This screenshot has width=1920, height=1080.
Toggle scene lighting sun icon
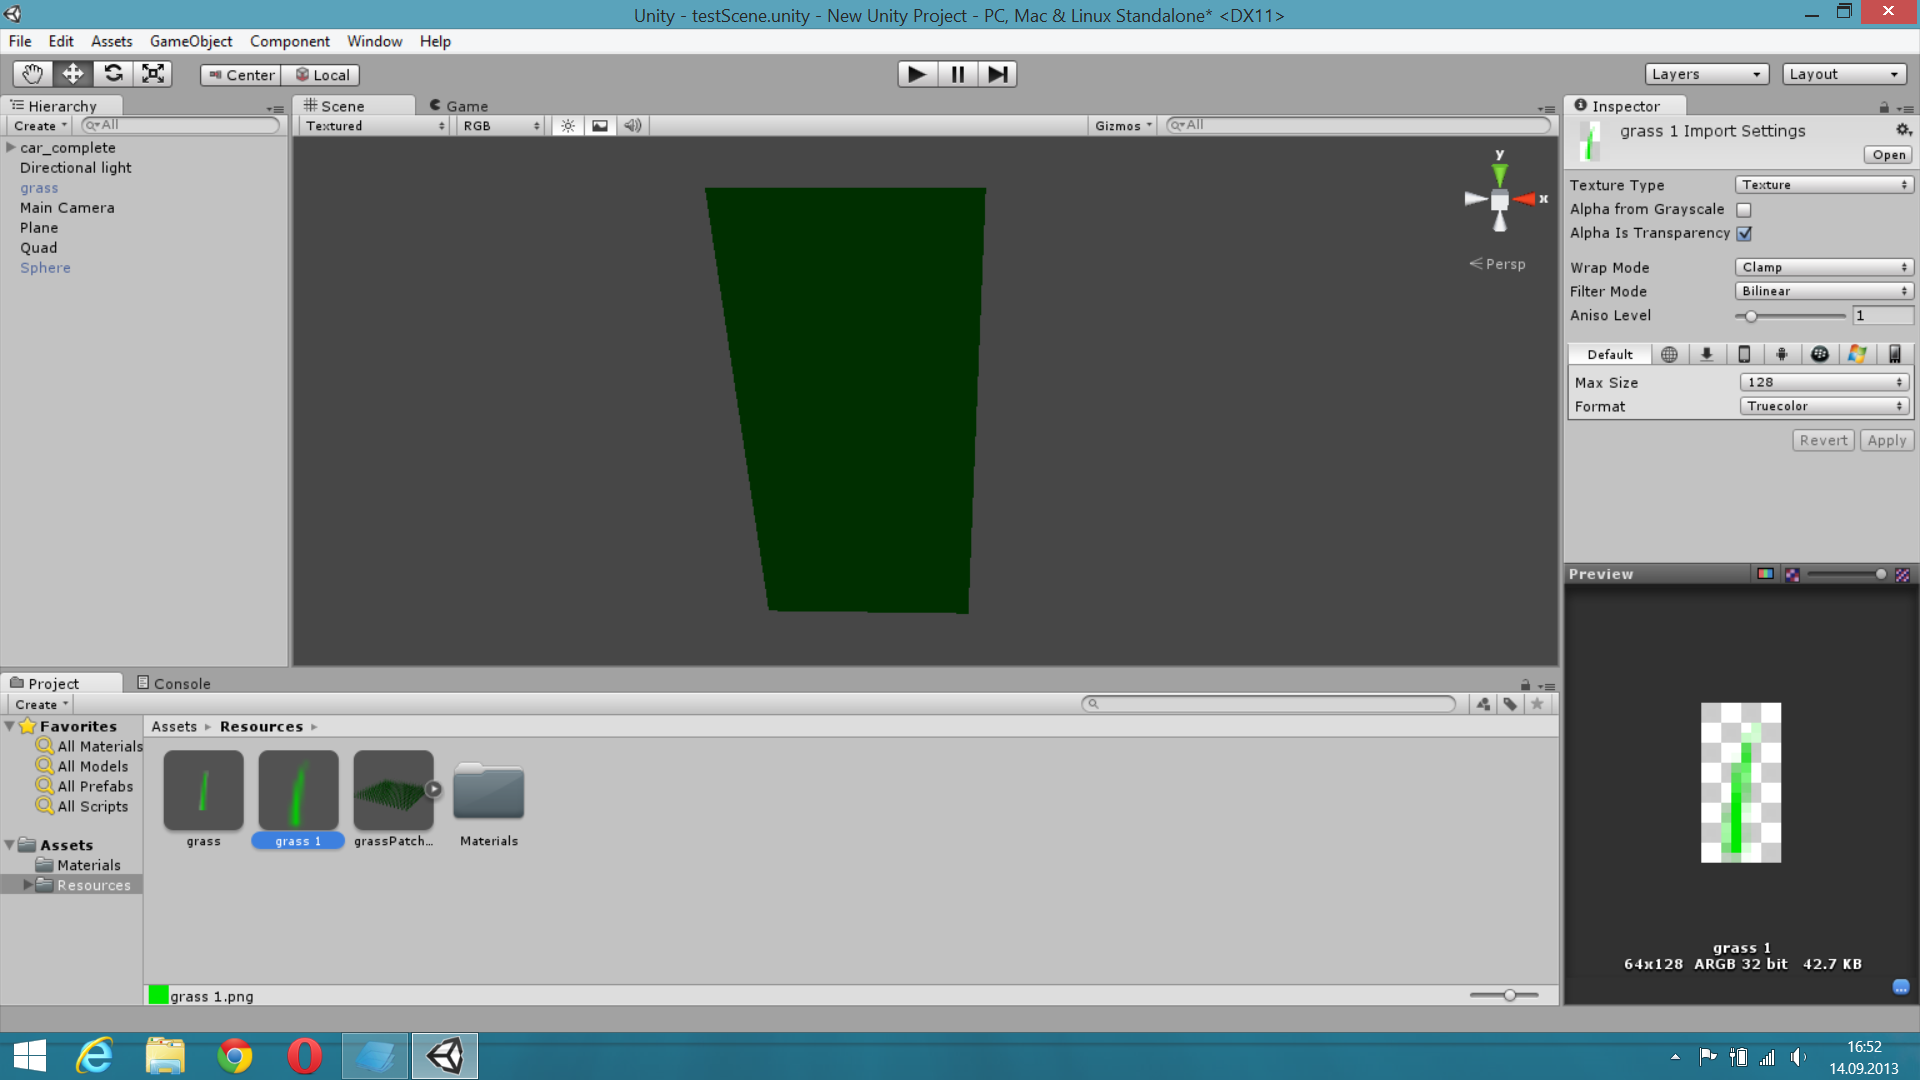click(568, 126)
